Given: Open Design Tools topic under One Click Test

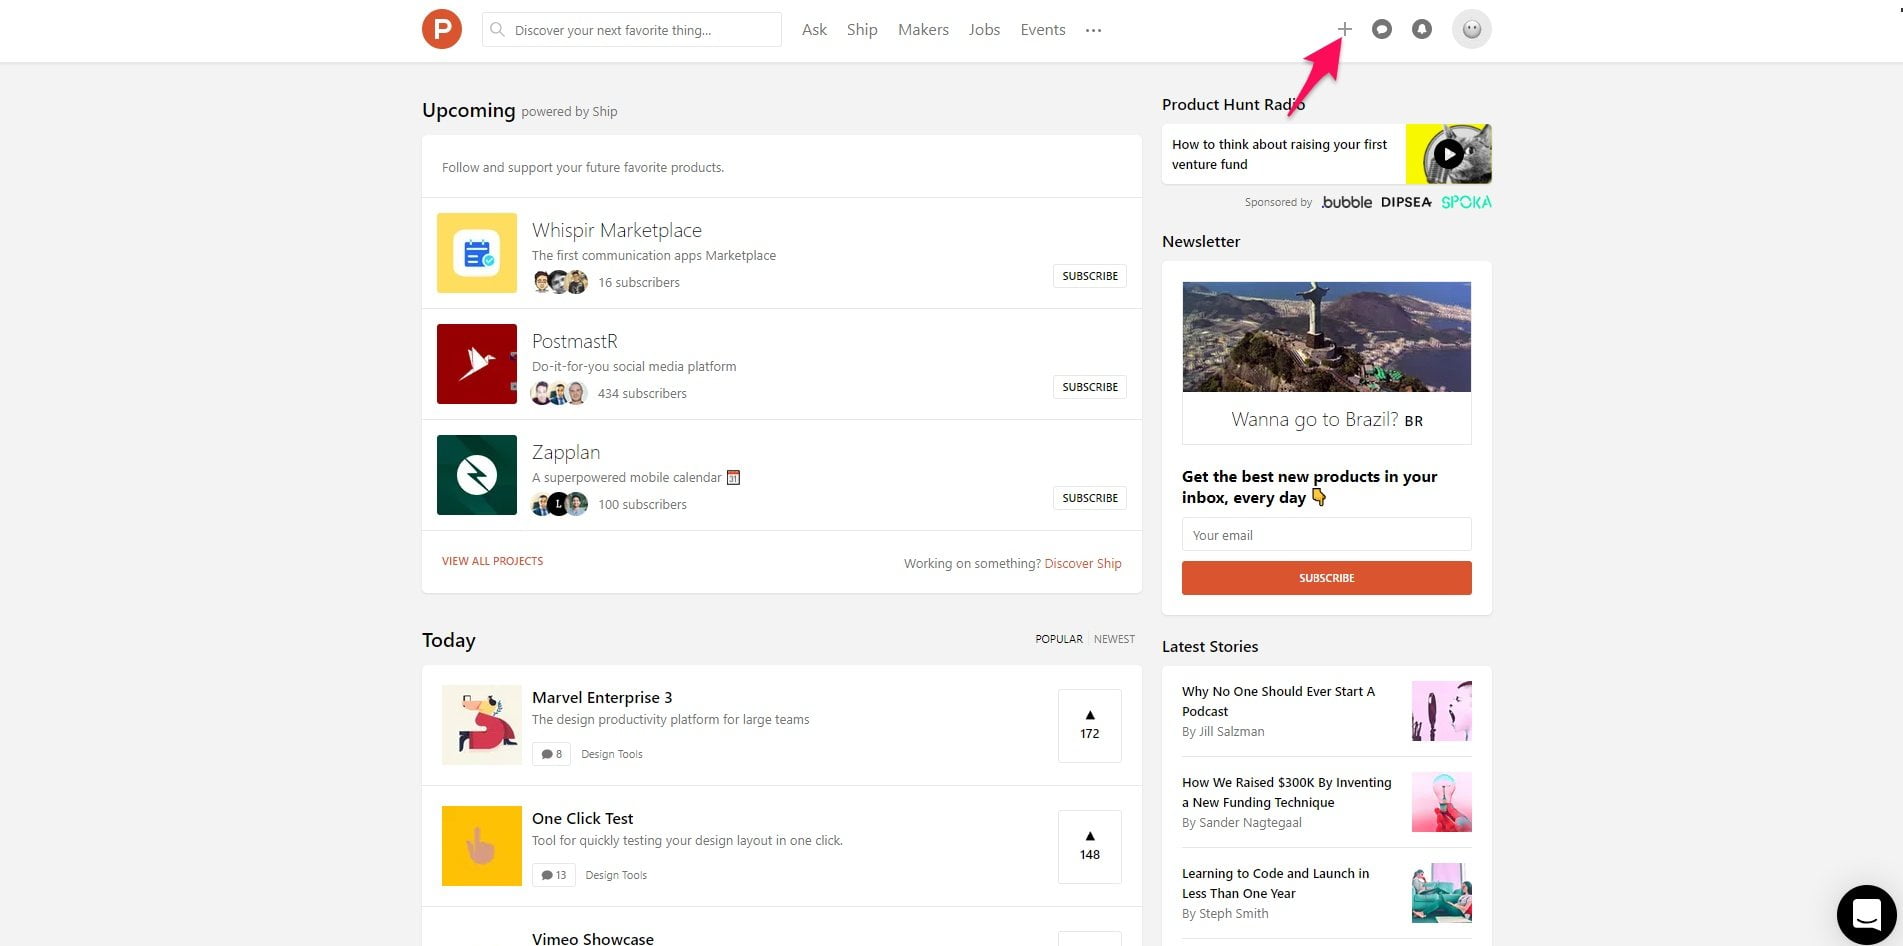Looking at the screenshot, I should 616,875.
